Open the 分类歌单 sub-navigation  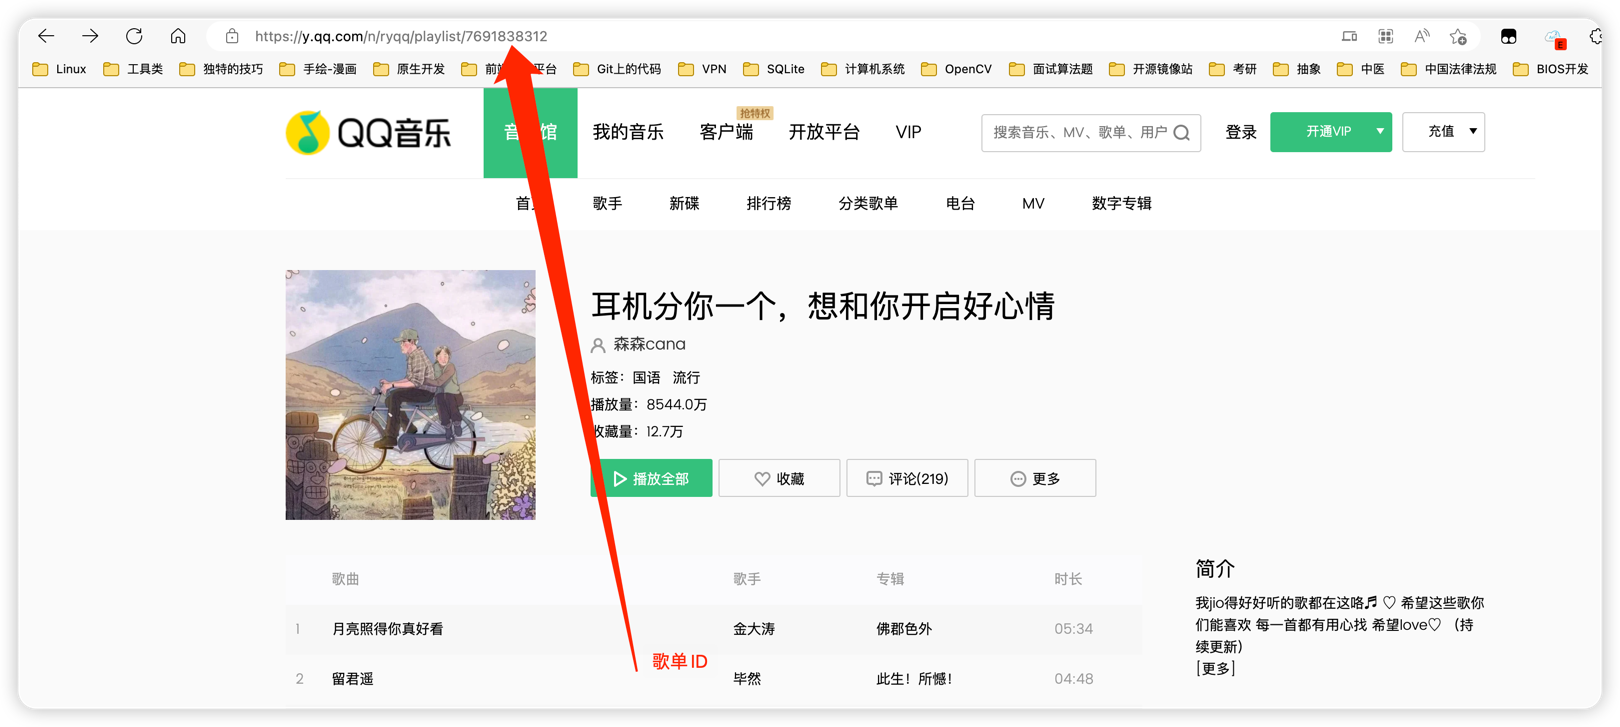pos(868,204)
